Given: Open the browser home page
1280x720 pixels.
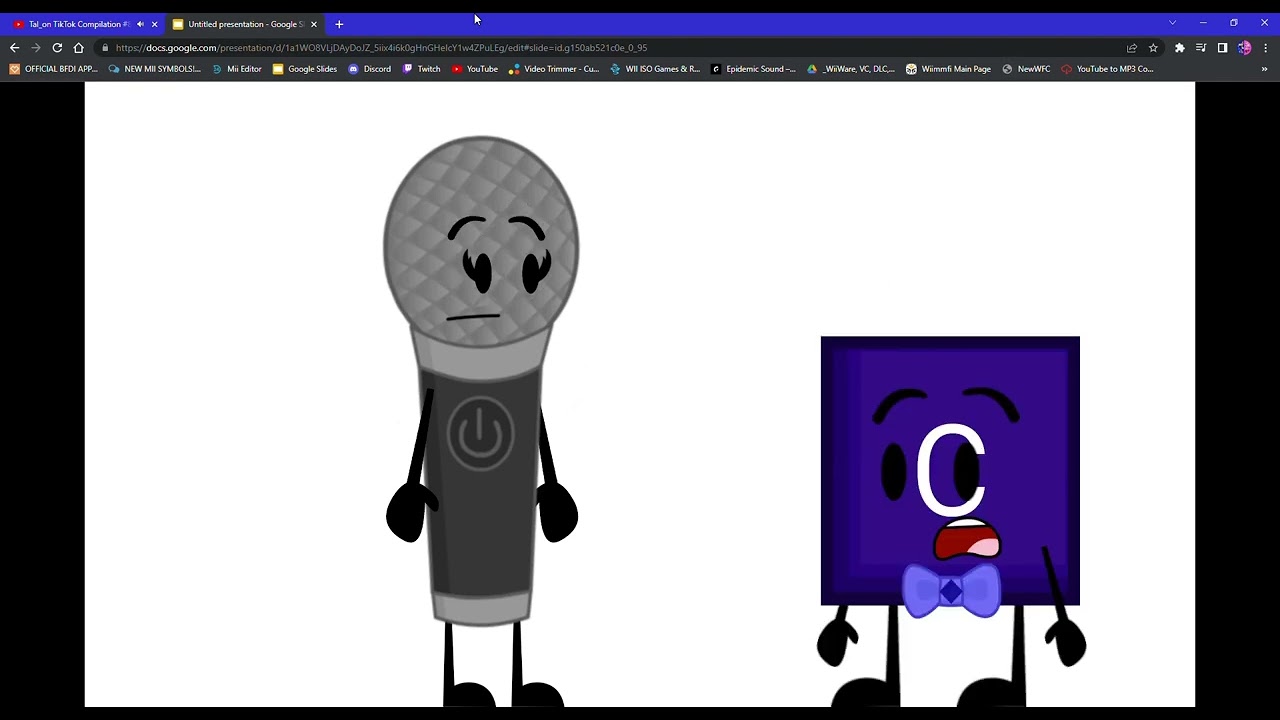Looking at the screenshot, I should (x=79, y=48).
